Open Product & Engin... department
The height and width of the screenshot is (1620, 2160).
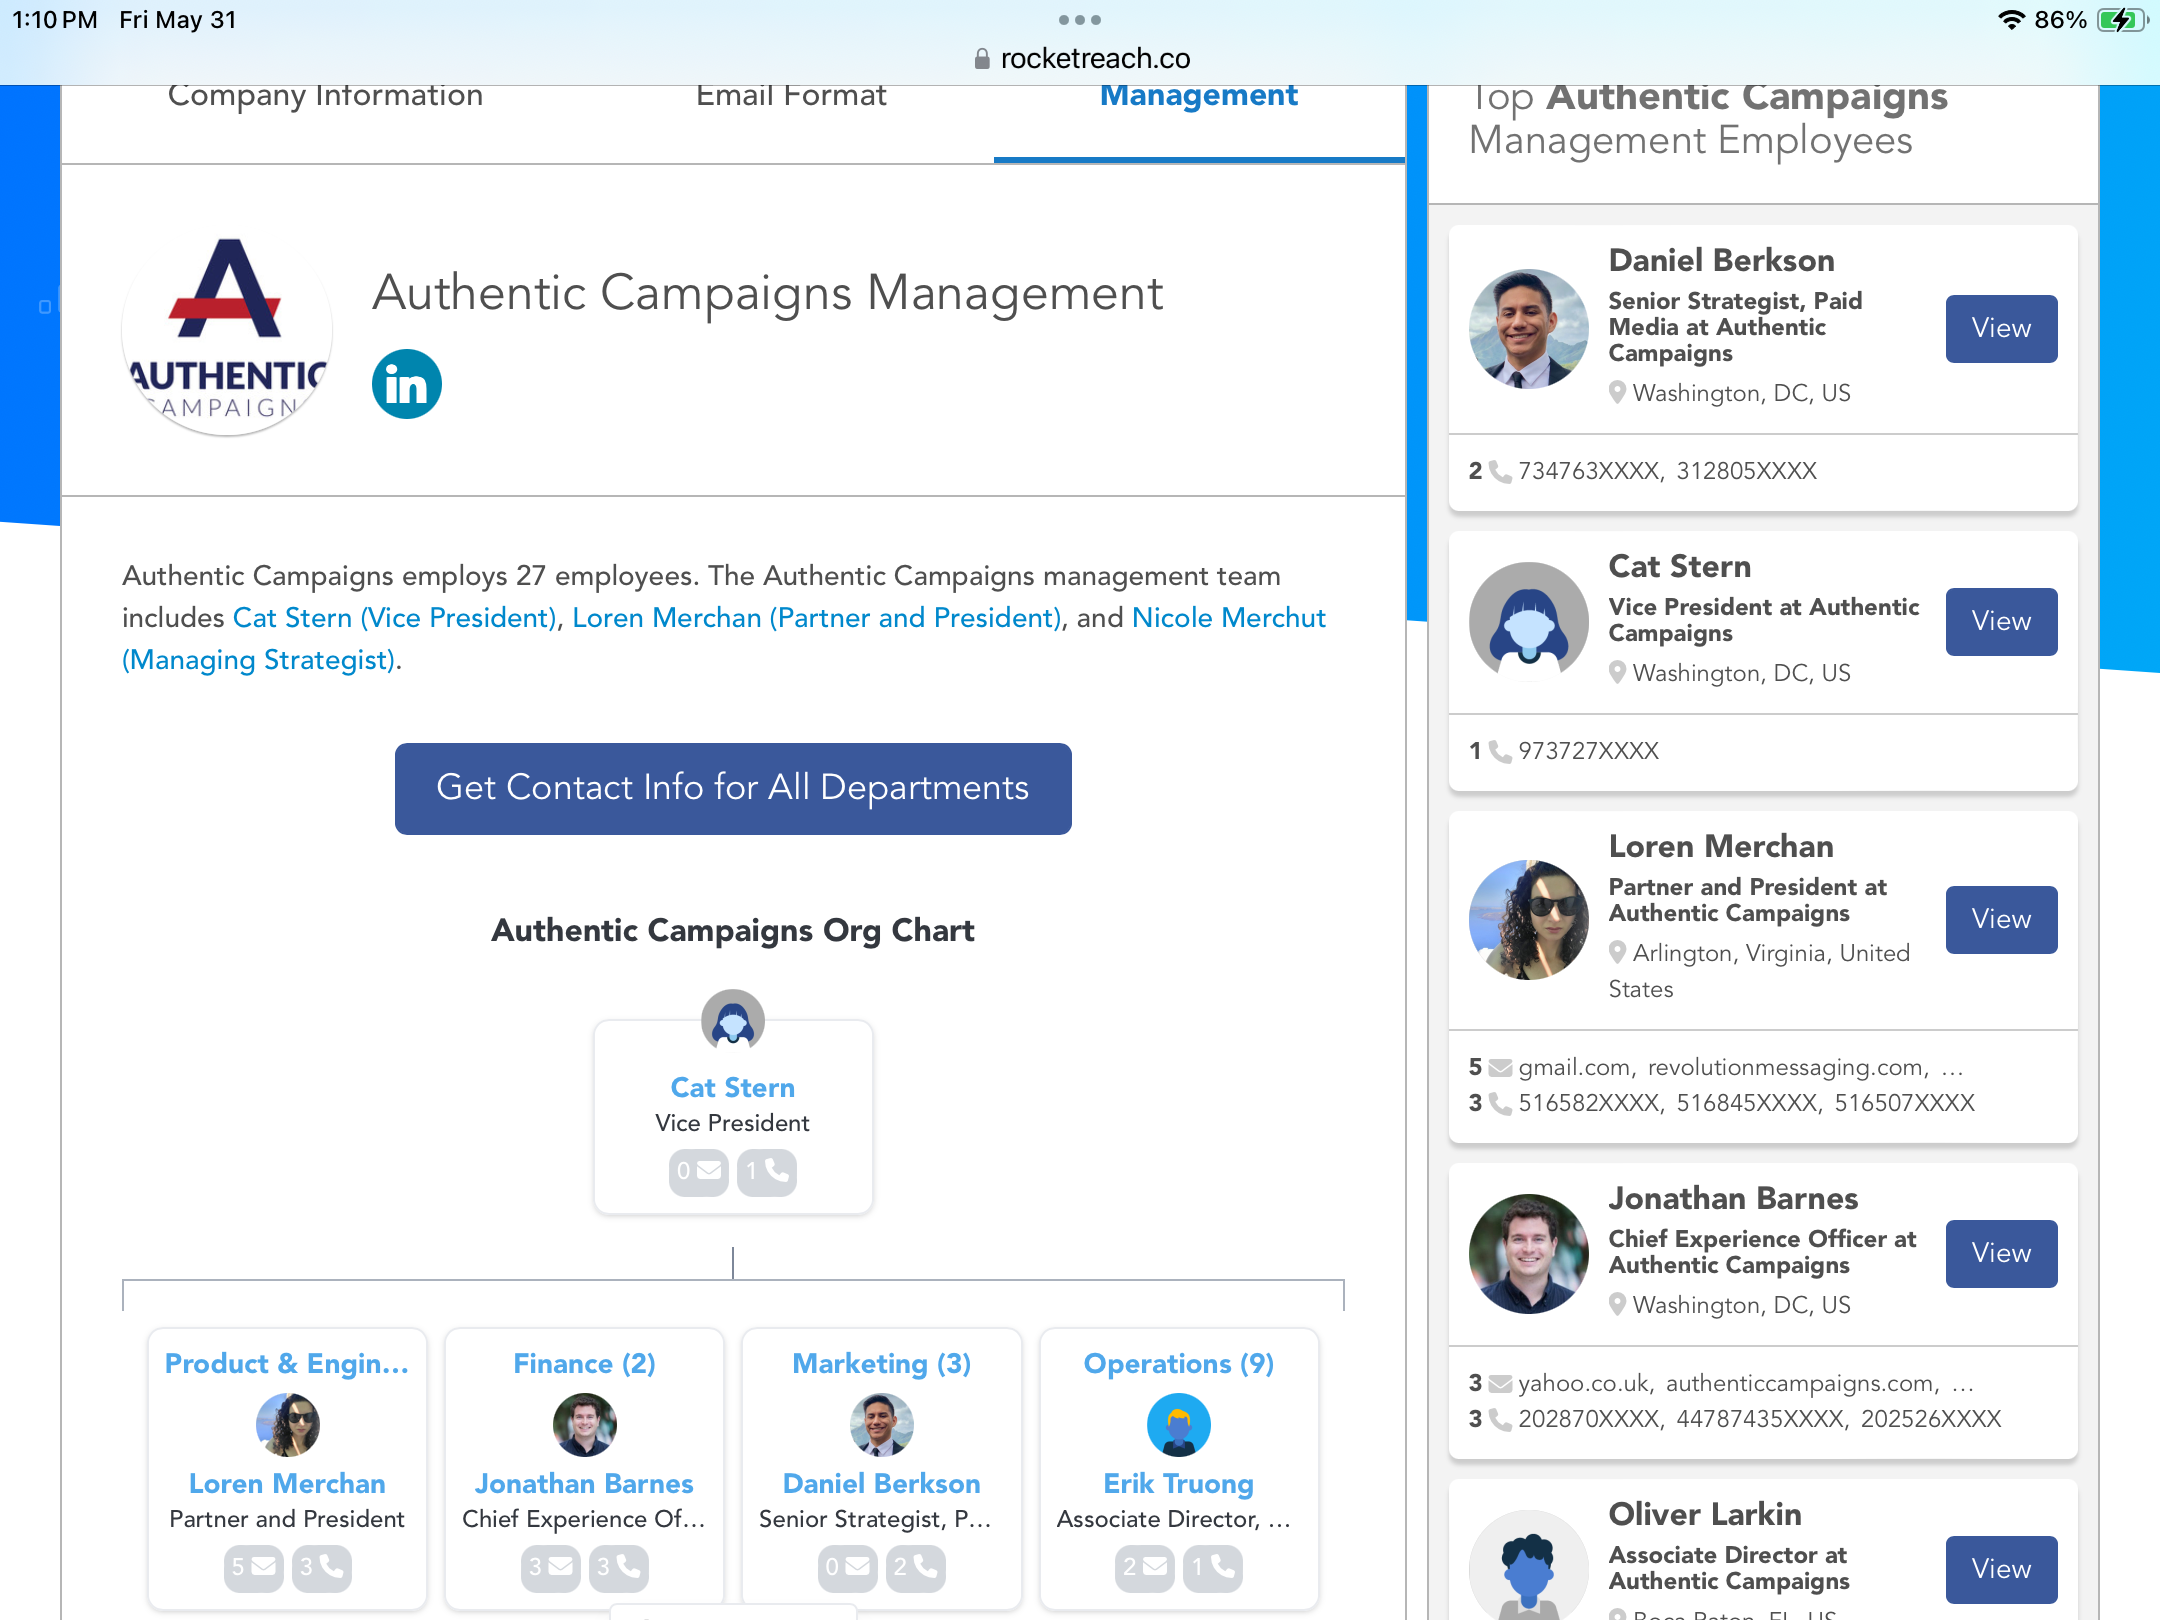point(287,1364)
